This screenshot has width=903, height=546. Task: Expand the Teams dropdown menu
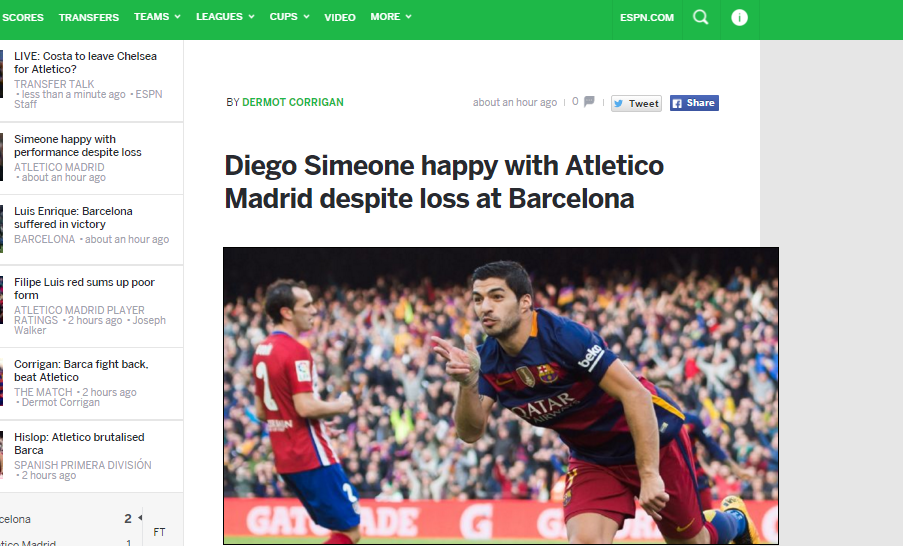point(157,17)
